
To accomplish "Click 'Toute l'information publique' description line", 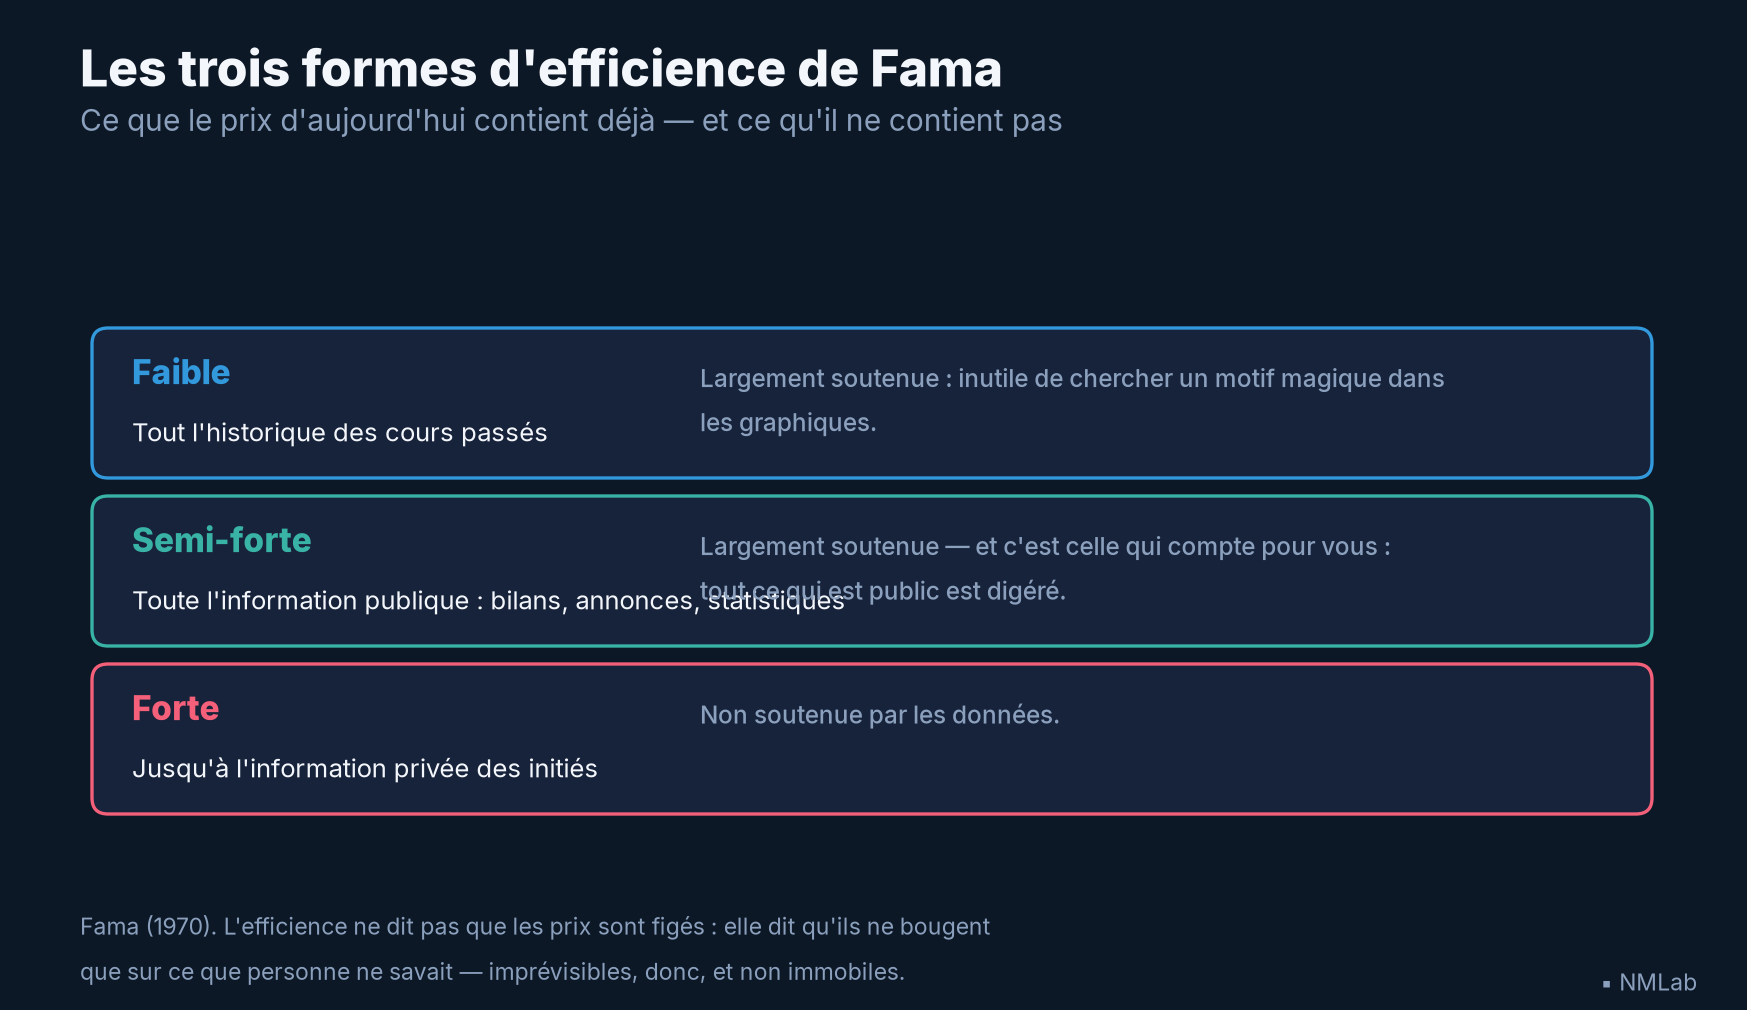I will coord(489,601).
